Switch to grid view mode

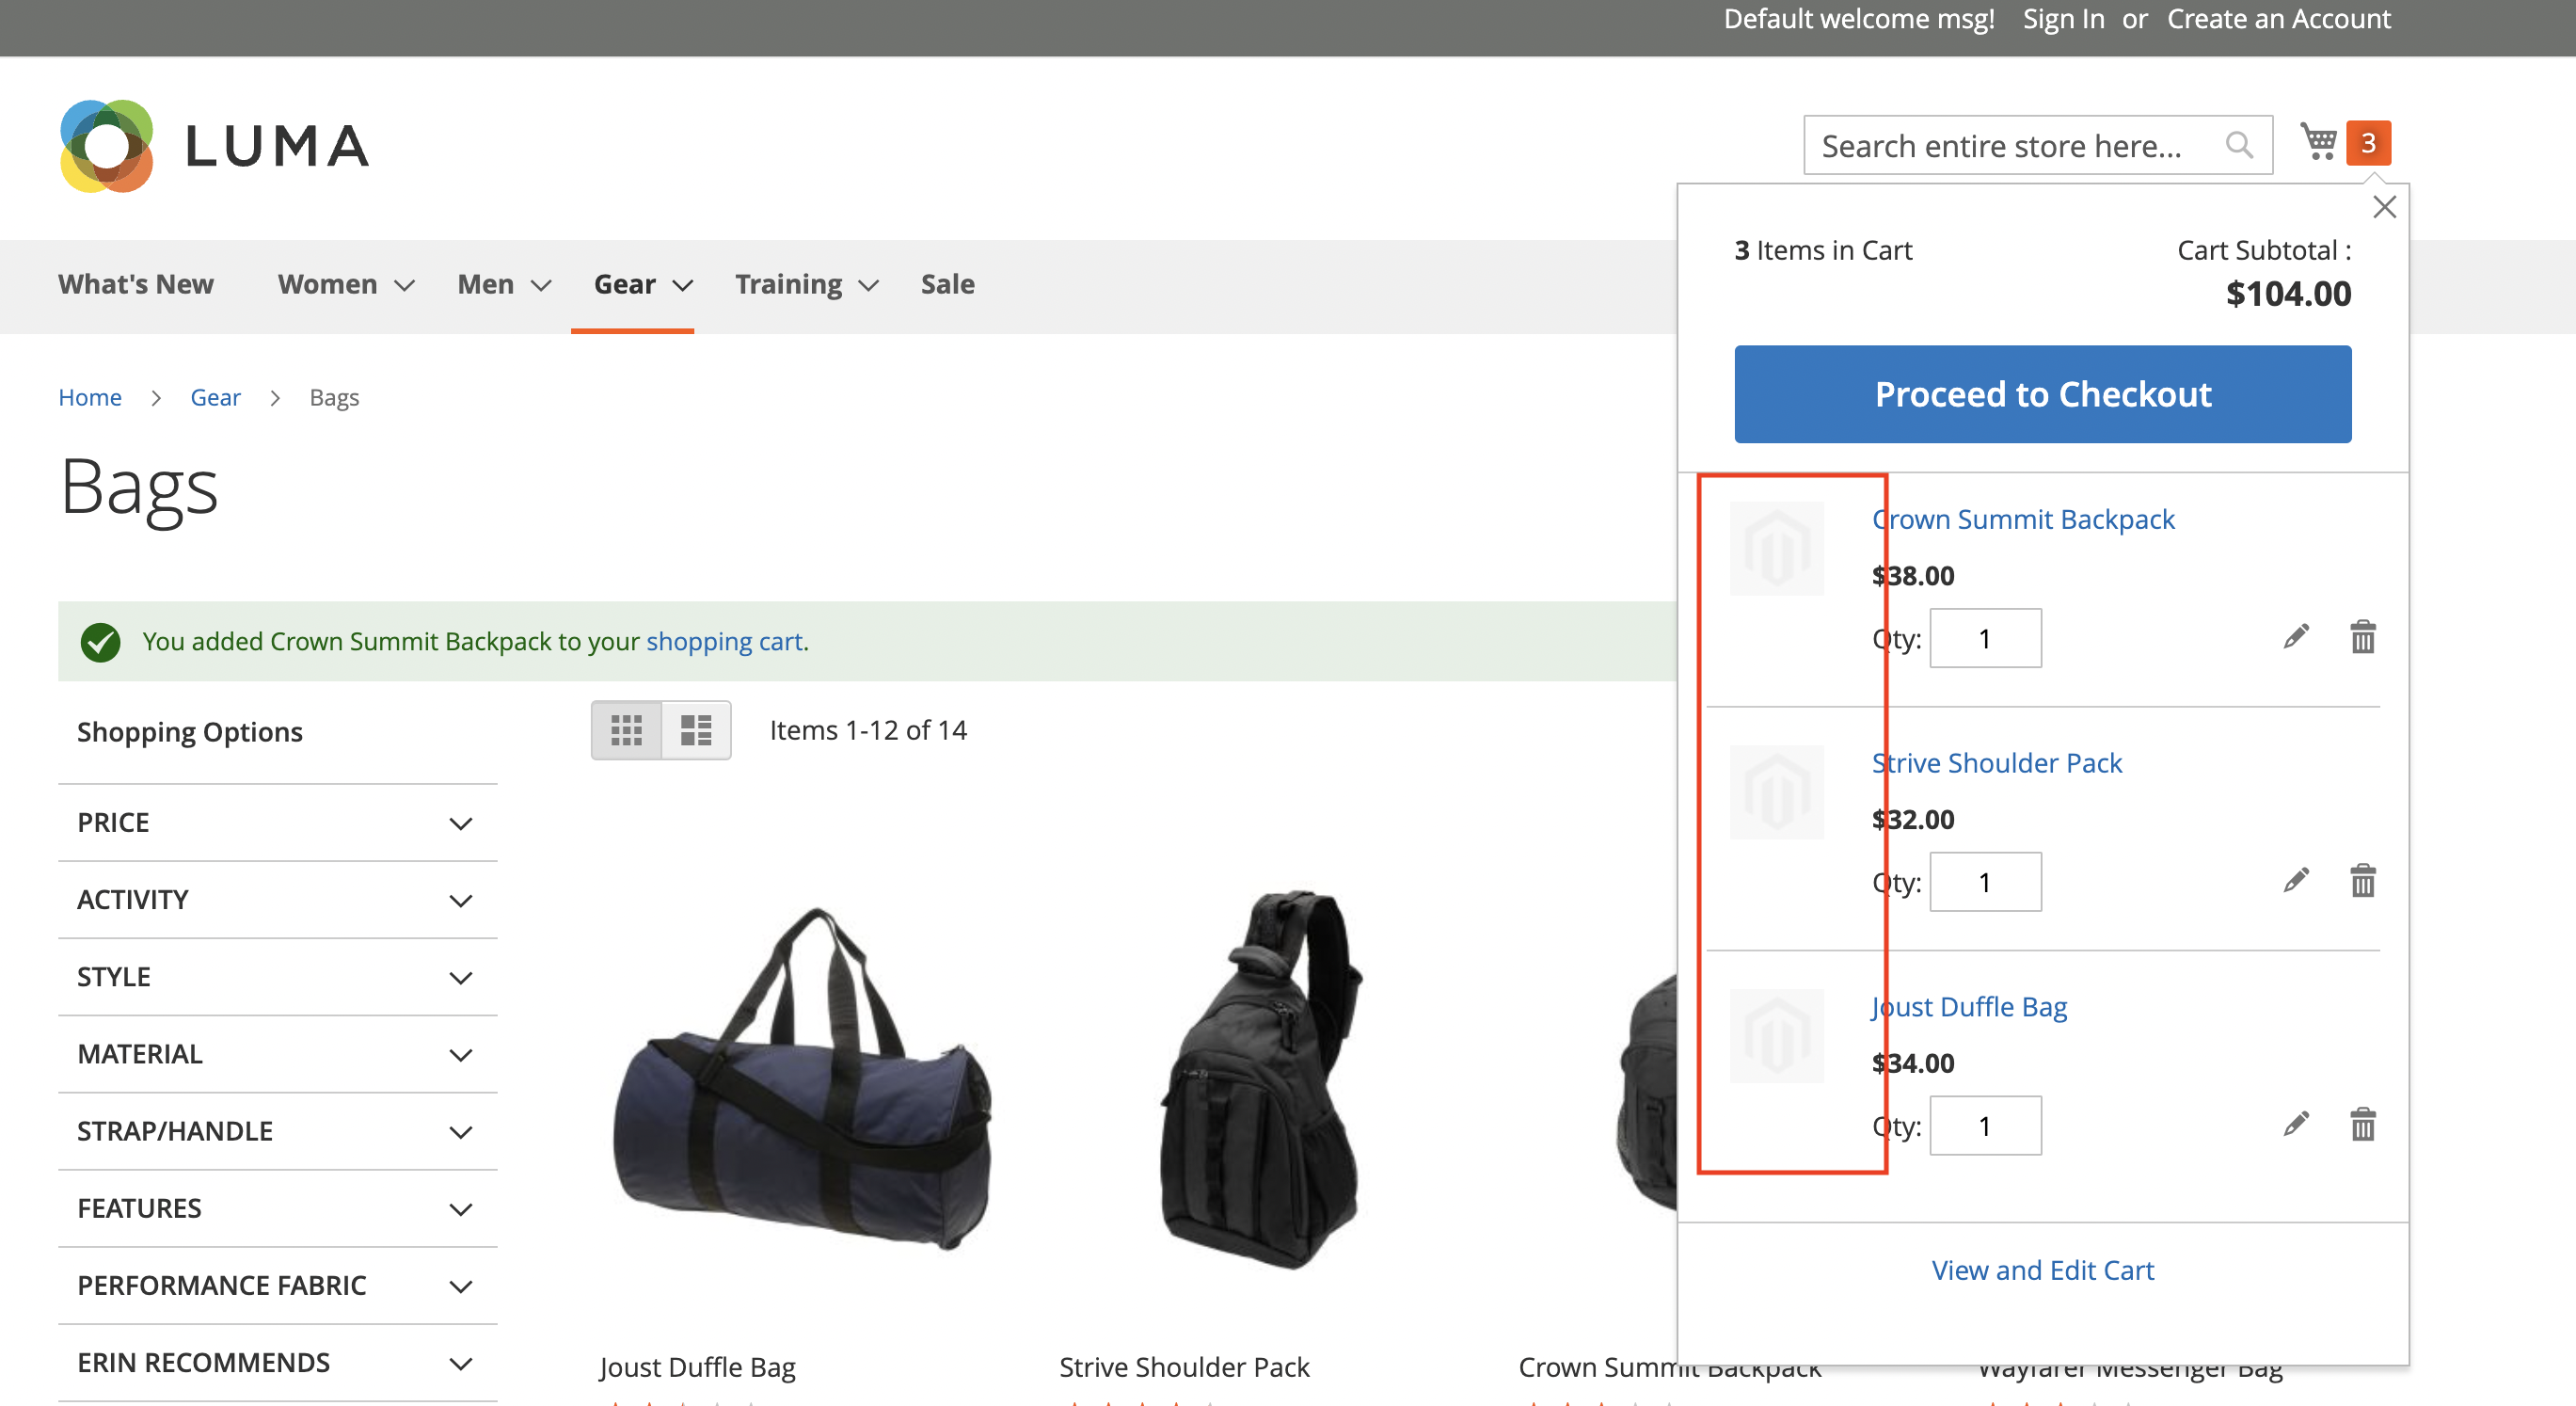coord(626,730)
